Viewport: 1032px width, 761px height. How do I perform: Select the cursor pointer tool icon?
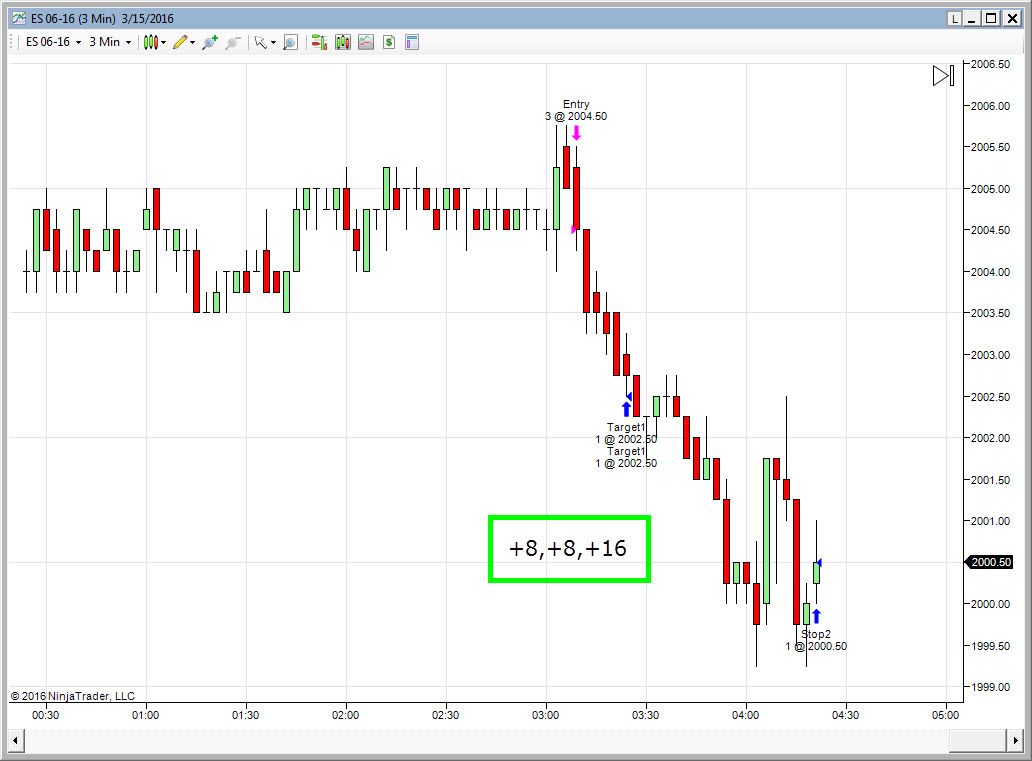pyautogui.click(x=261, y=42)
